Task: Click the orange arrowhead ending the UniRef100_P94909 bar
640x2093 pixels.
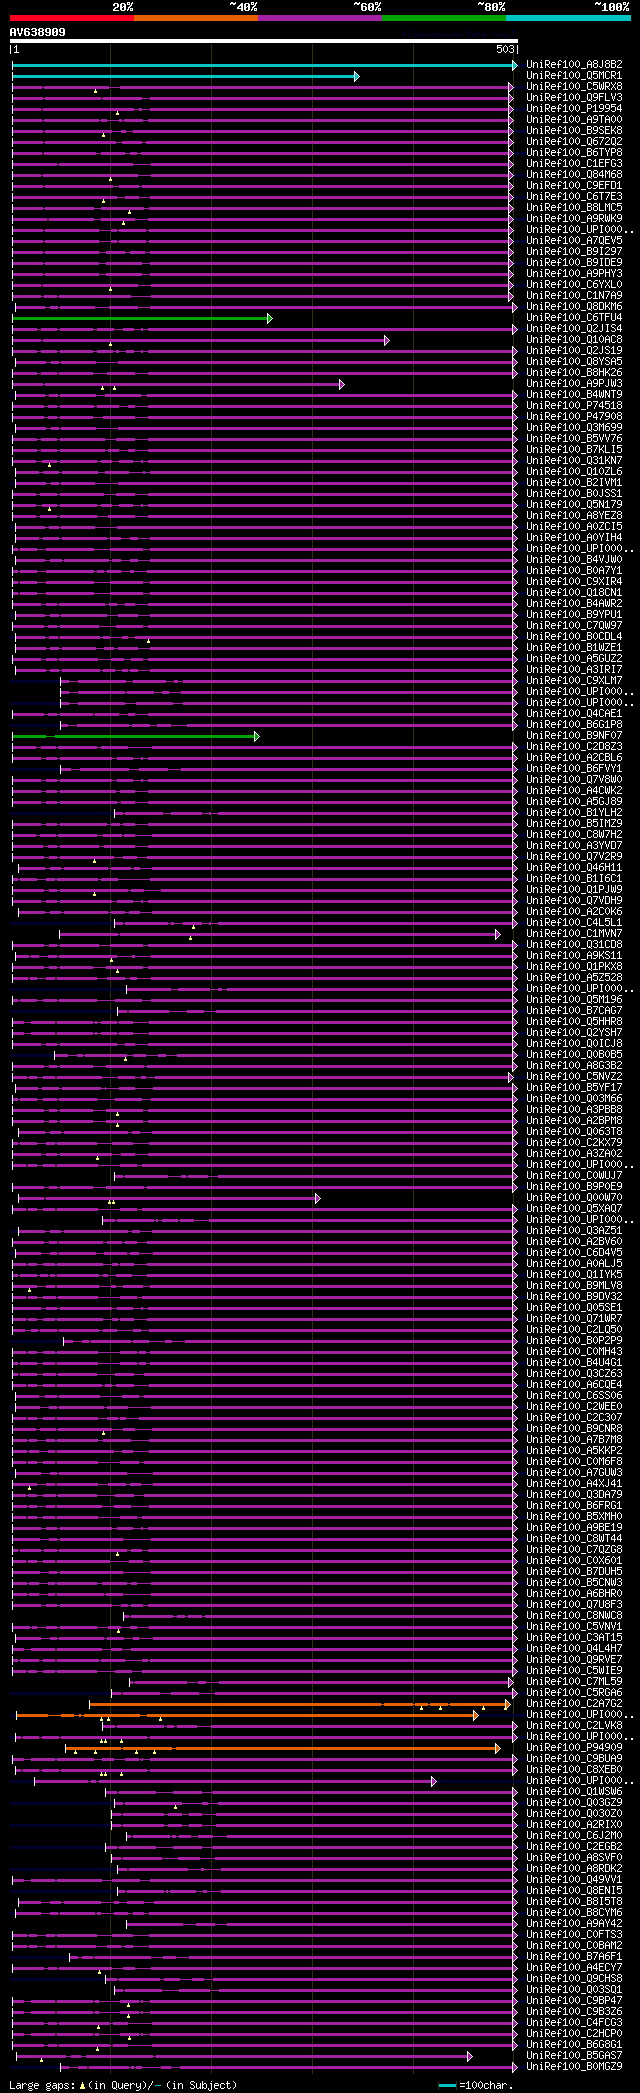Action: (498, 1748)
